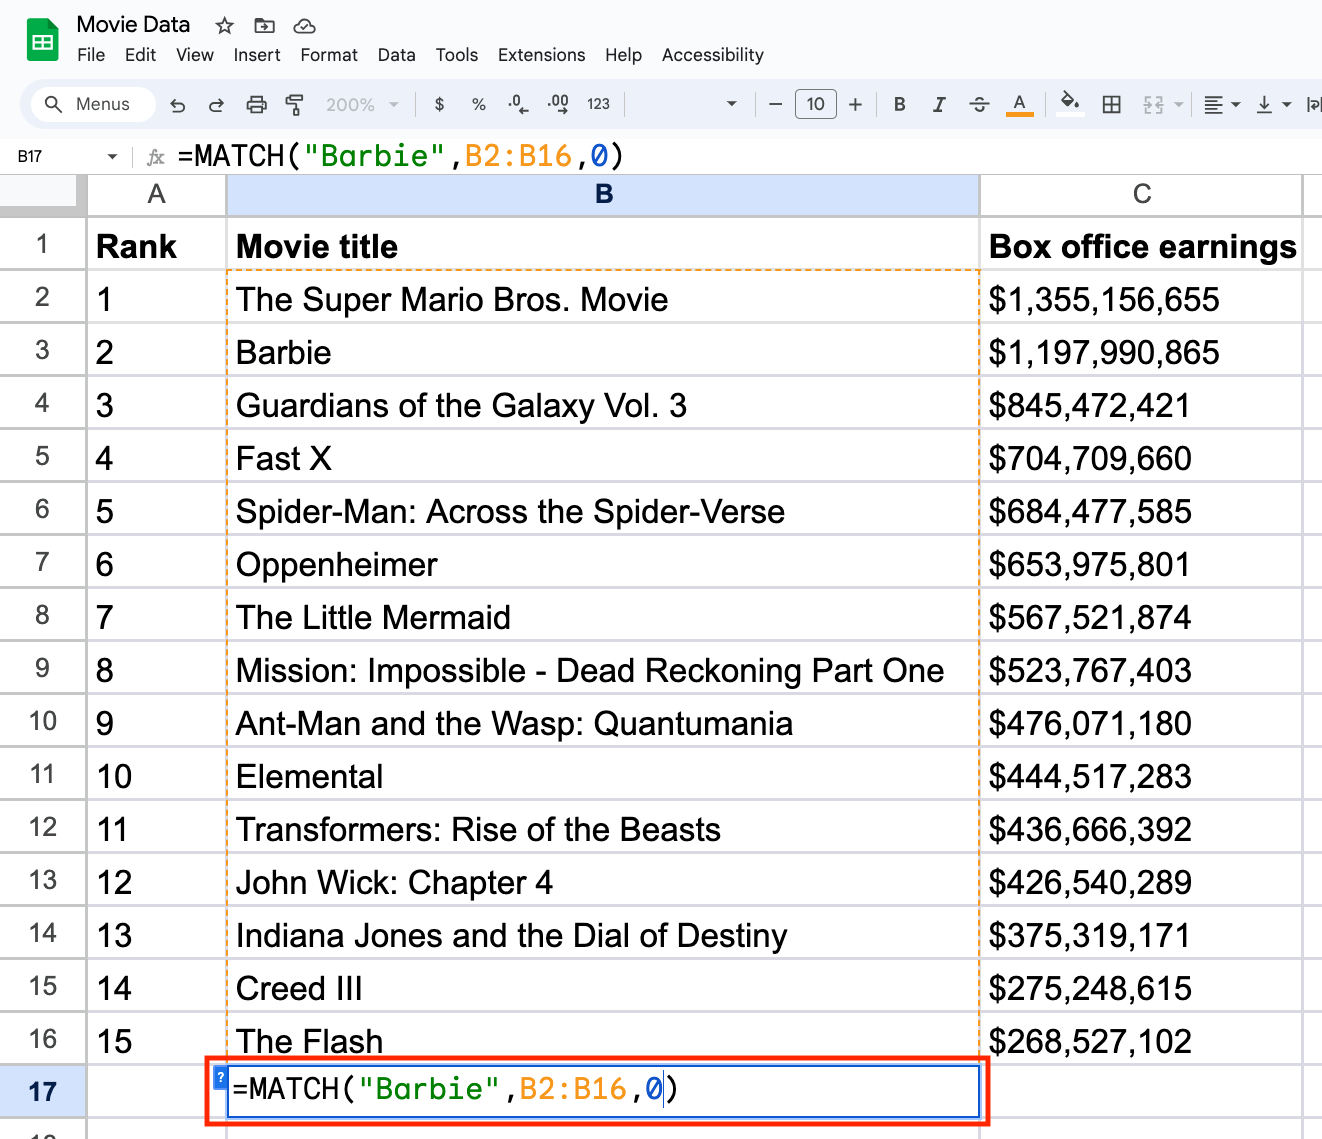This screenshot has width=1322, height=1139.
Task: Print the spreadsheet
Action: pos(257,104)
